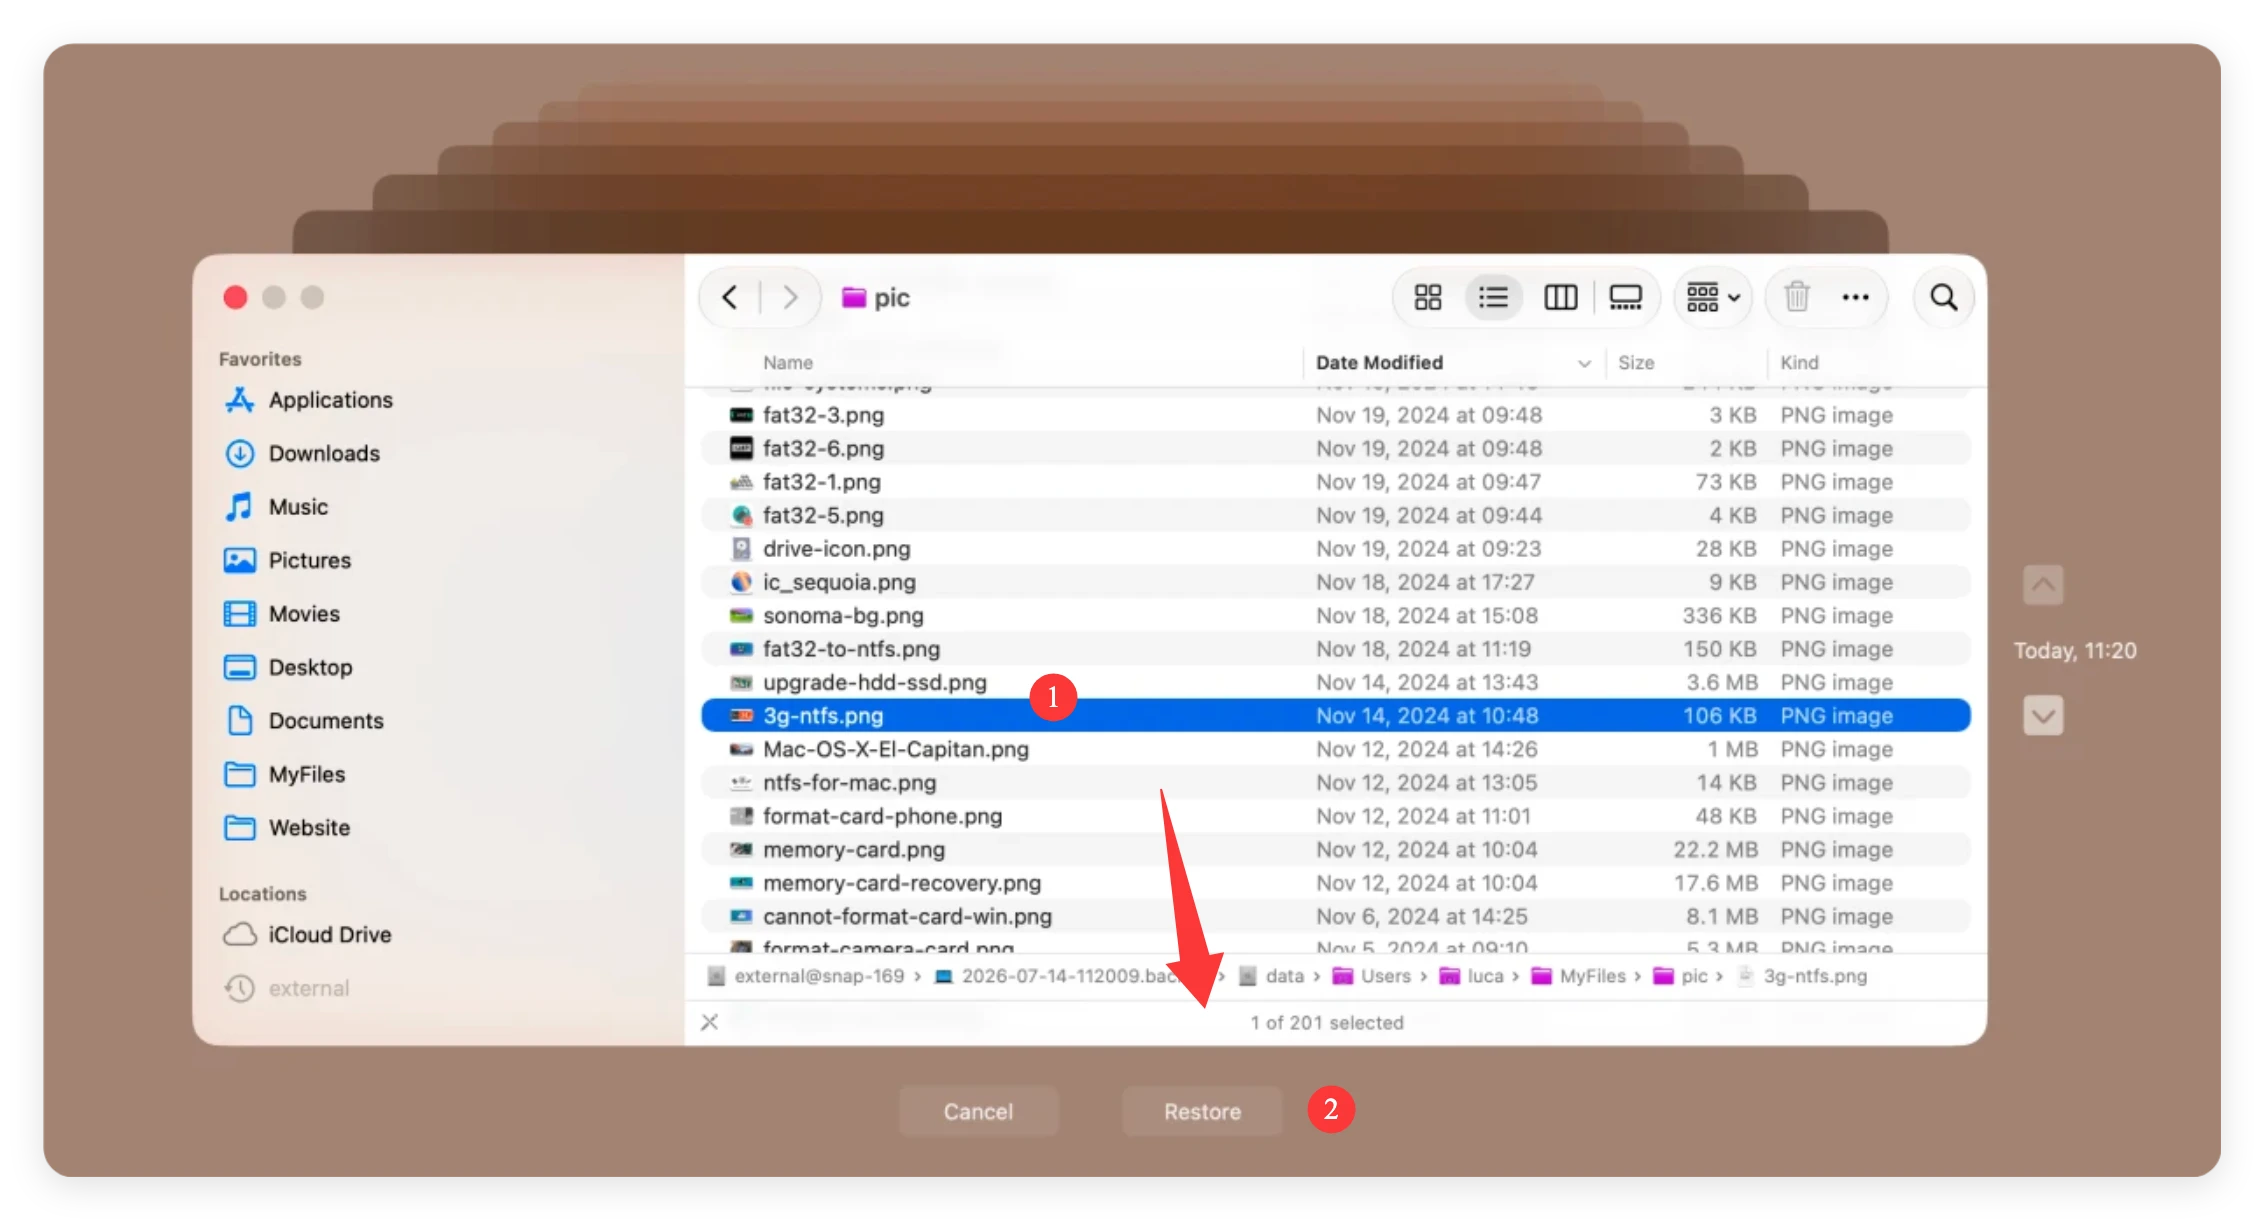Select file upgrade-hdd-ssd.png

pyautogui.click(x=1336, y=682)
